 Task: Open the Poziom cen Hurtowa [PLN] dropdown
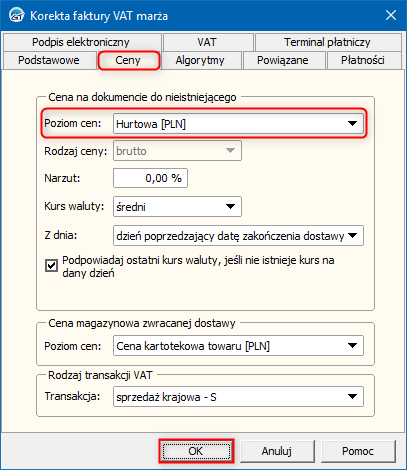point(238,124)
